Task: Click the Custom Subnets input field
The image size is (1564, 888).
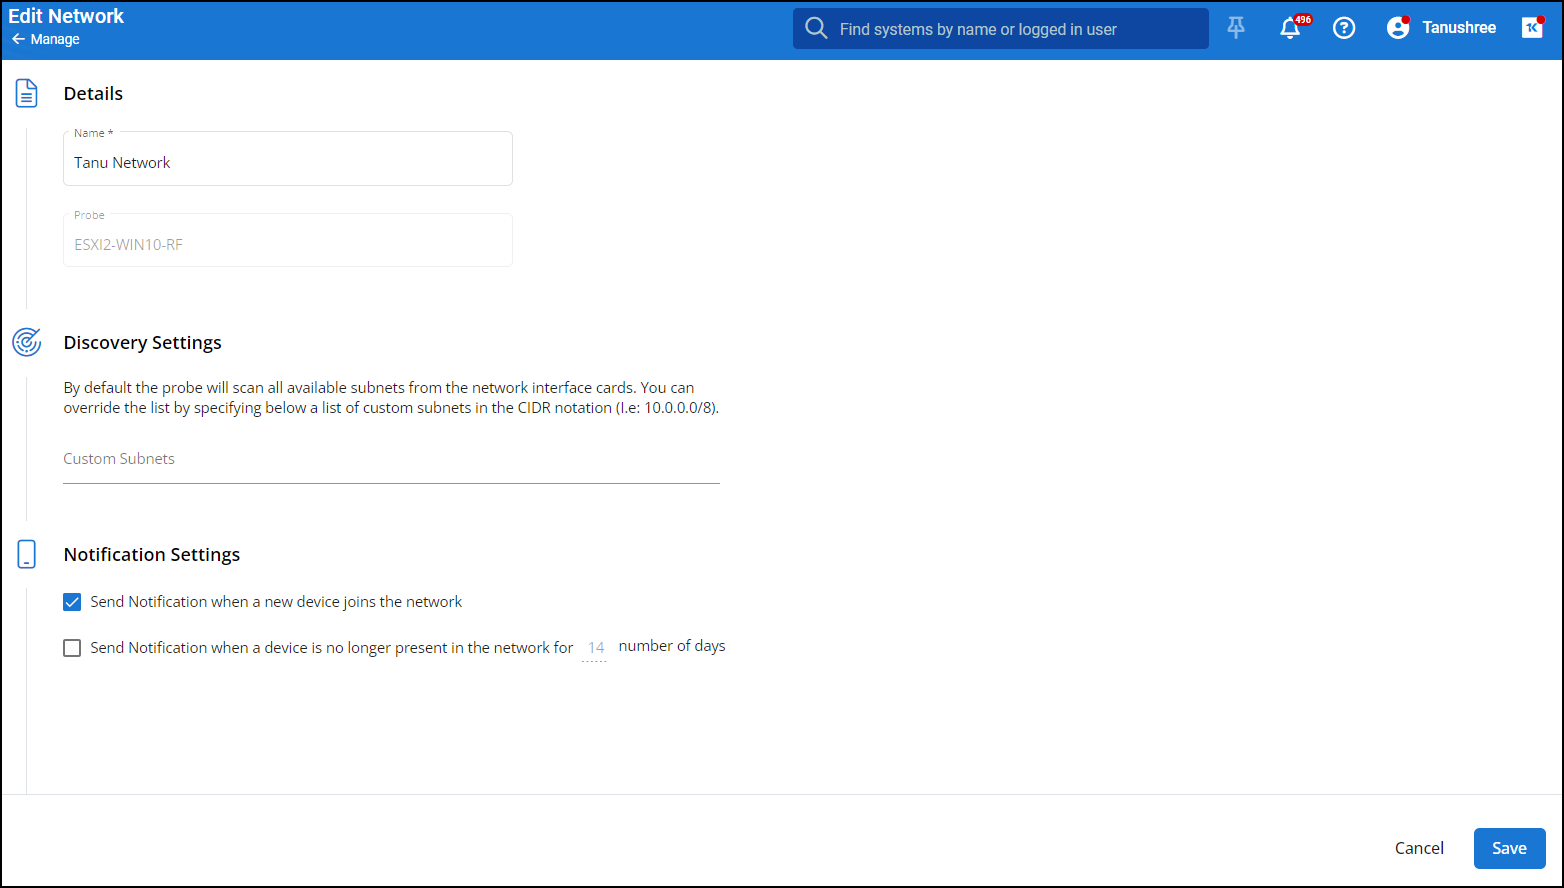Action: coord(391,460)
